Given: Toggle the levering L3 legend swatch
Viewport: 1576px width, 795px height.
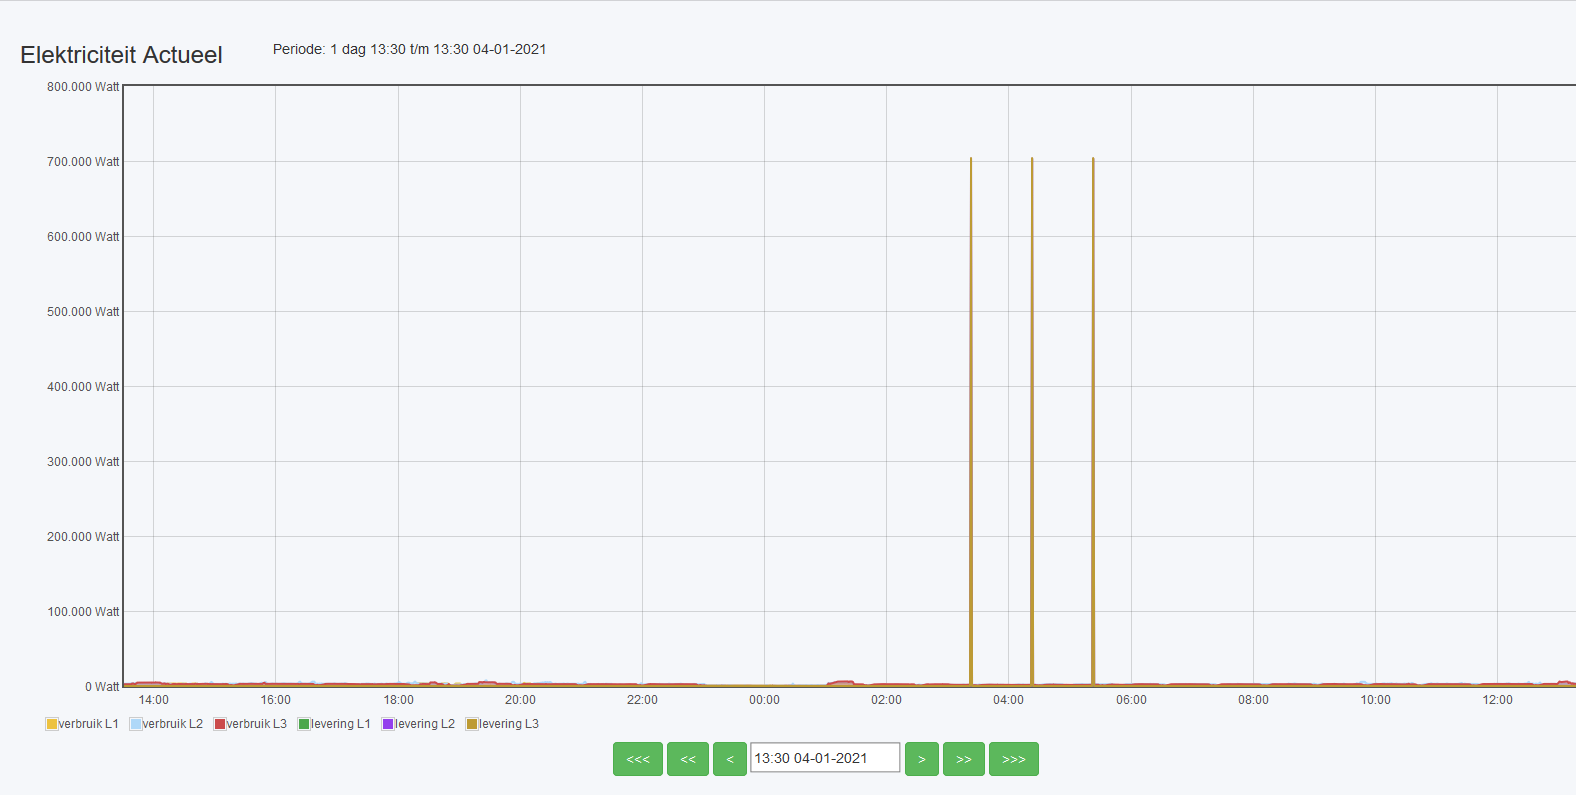Looking at the screenshot, I should (x=472, y=724).
